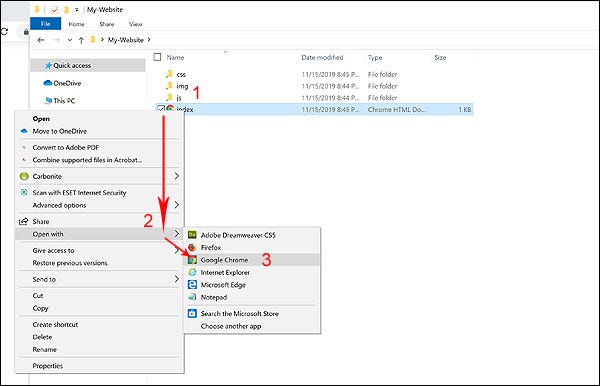This screenshot has height=386, width=600.
Task: Choose Firefox from the Open with submenu
Action: click(x=251, y=248)
